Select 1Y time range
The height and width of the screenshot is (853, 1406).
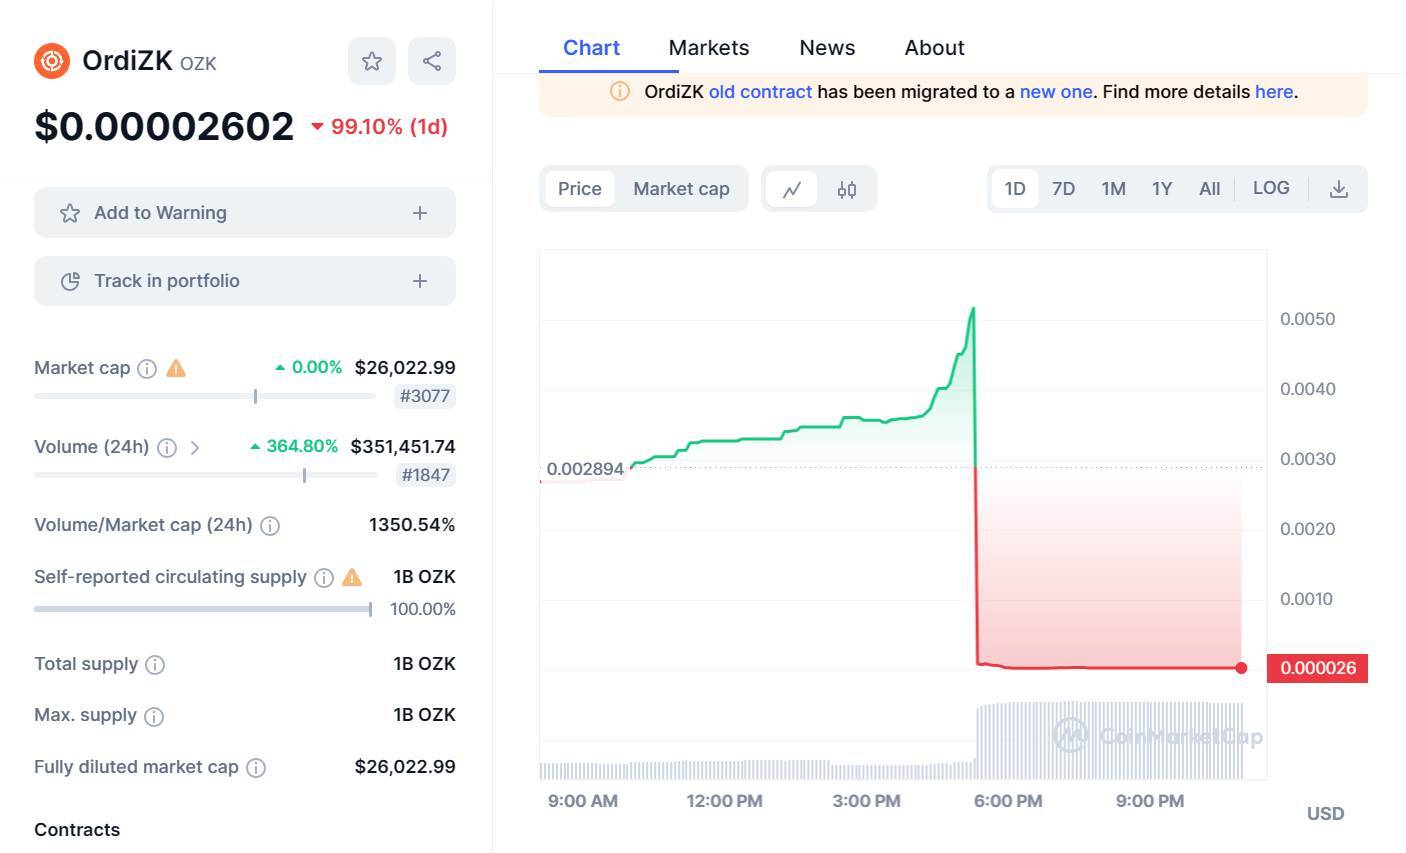tap(1162, 189)
